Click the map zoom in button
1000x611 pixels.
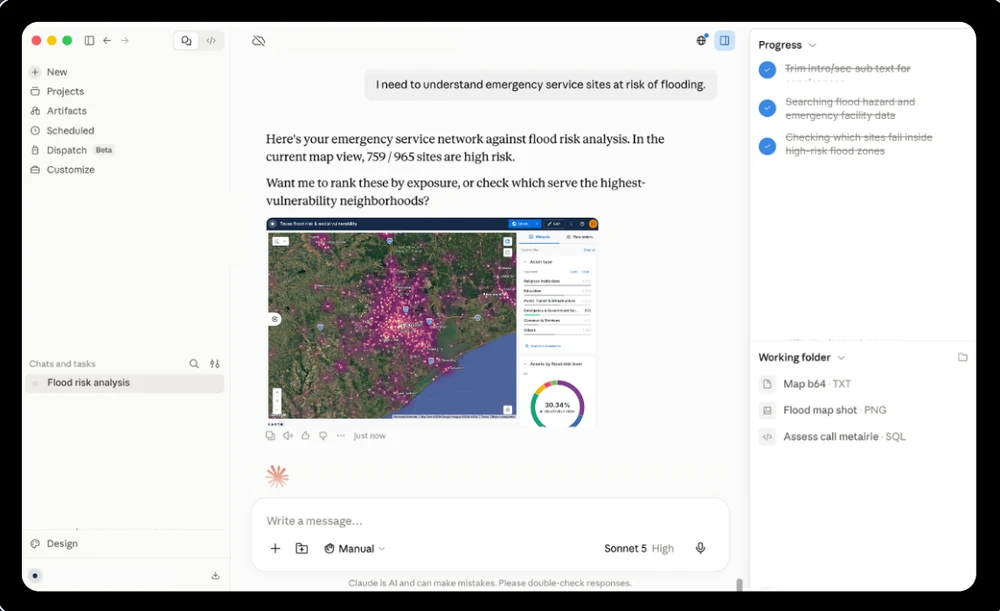(x=277, y=394)
